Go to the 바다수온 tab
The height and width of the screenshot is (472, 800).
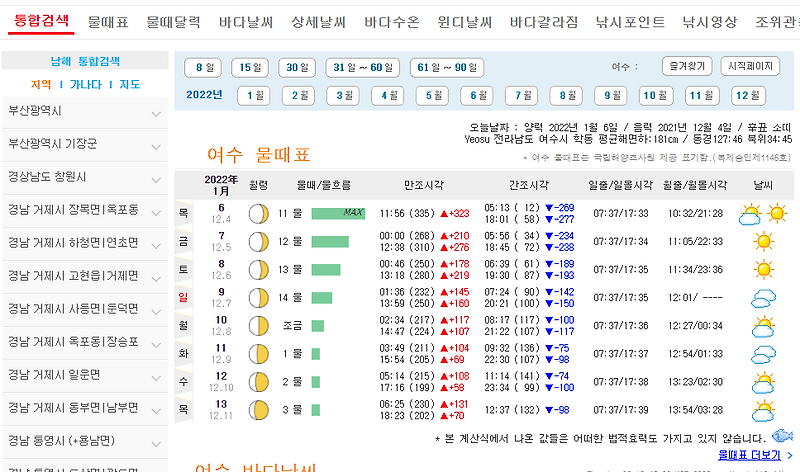click(391, 22)
